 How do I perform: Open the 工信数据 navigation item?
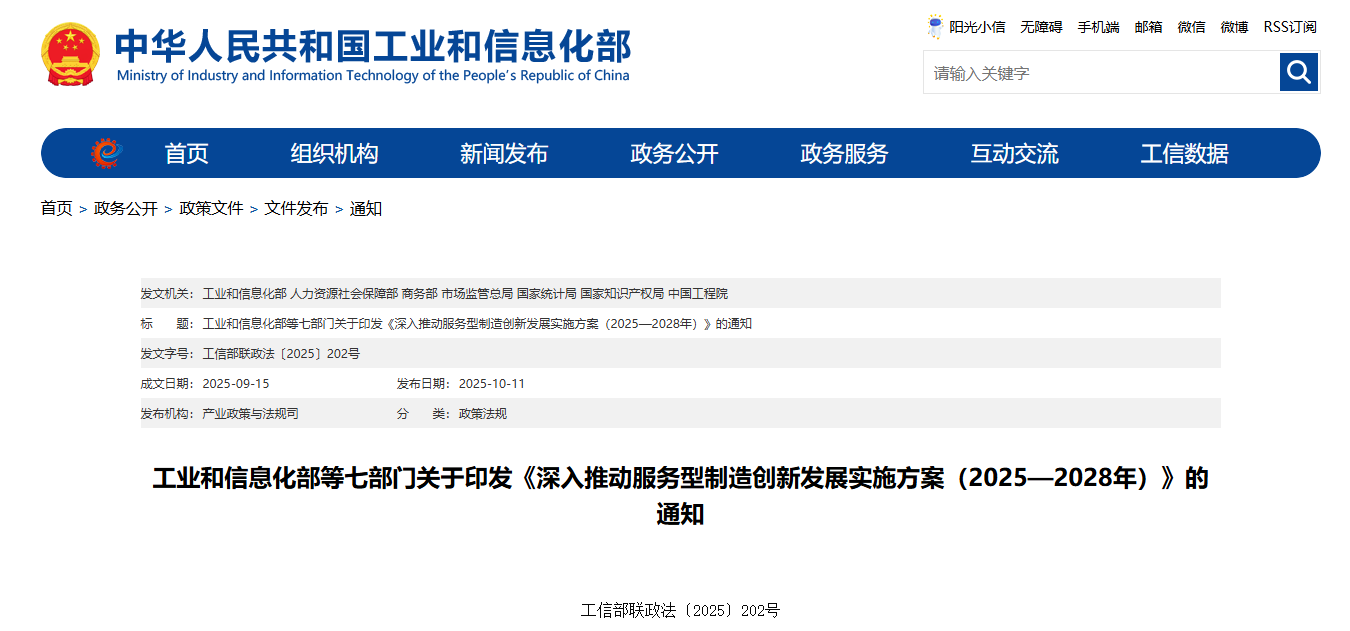1184,154
